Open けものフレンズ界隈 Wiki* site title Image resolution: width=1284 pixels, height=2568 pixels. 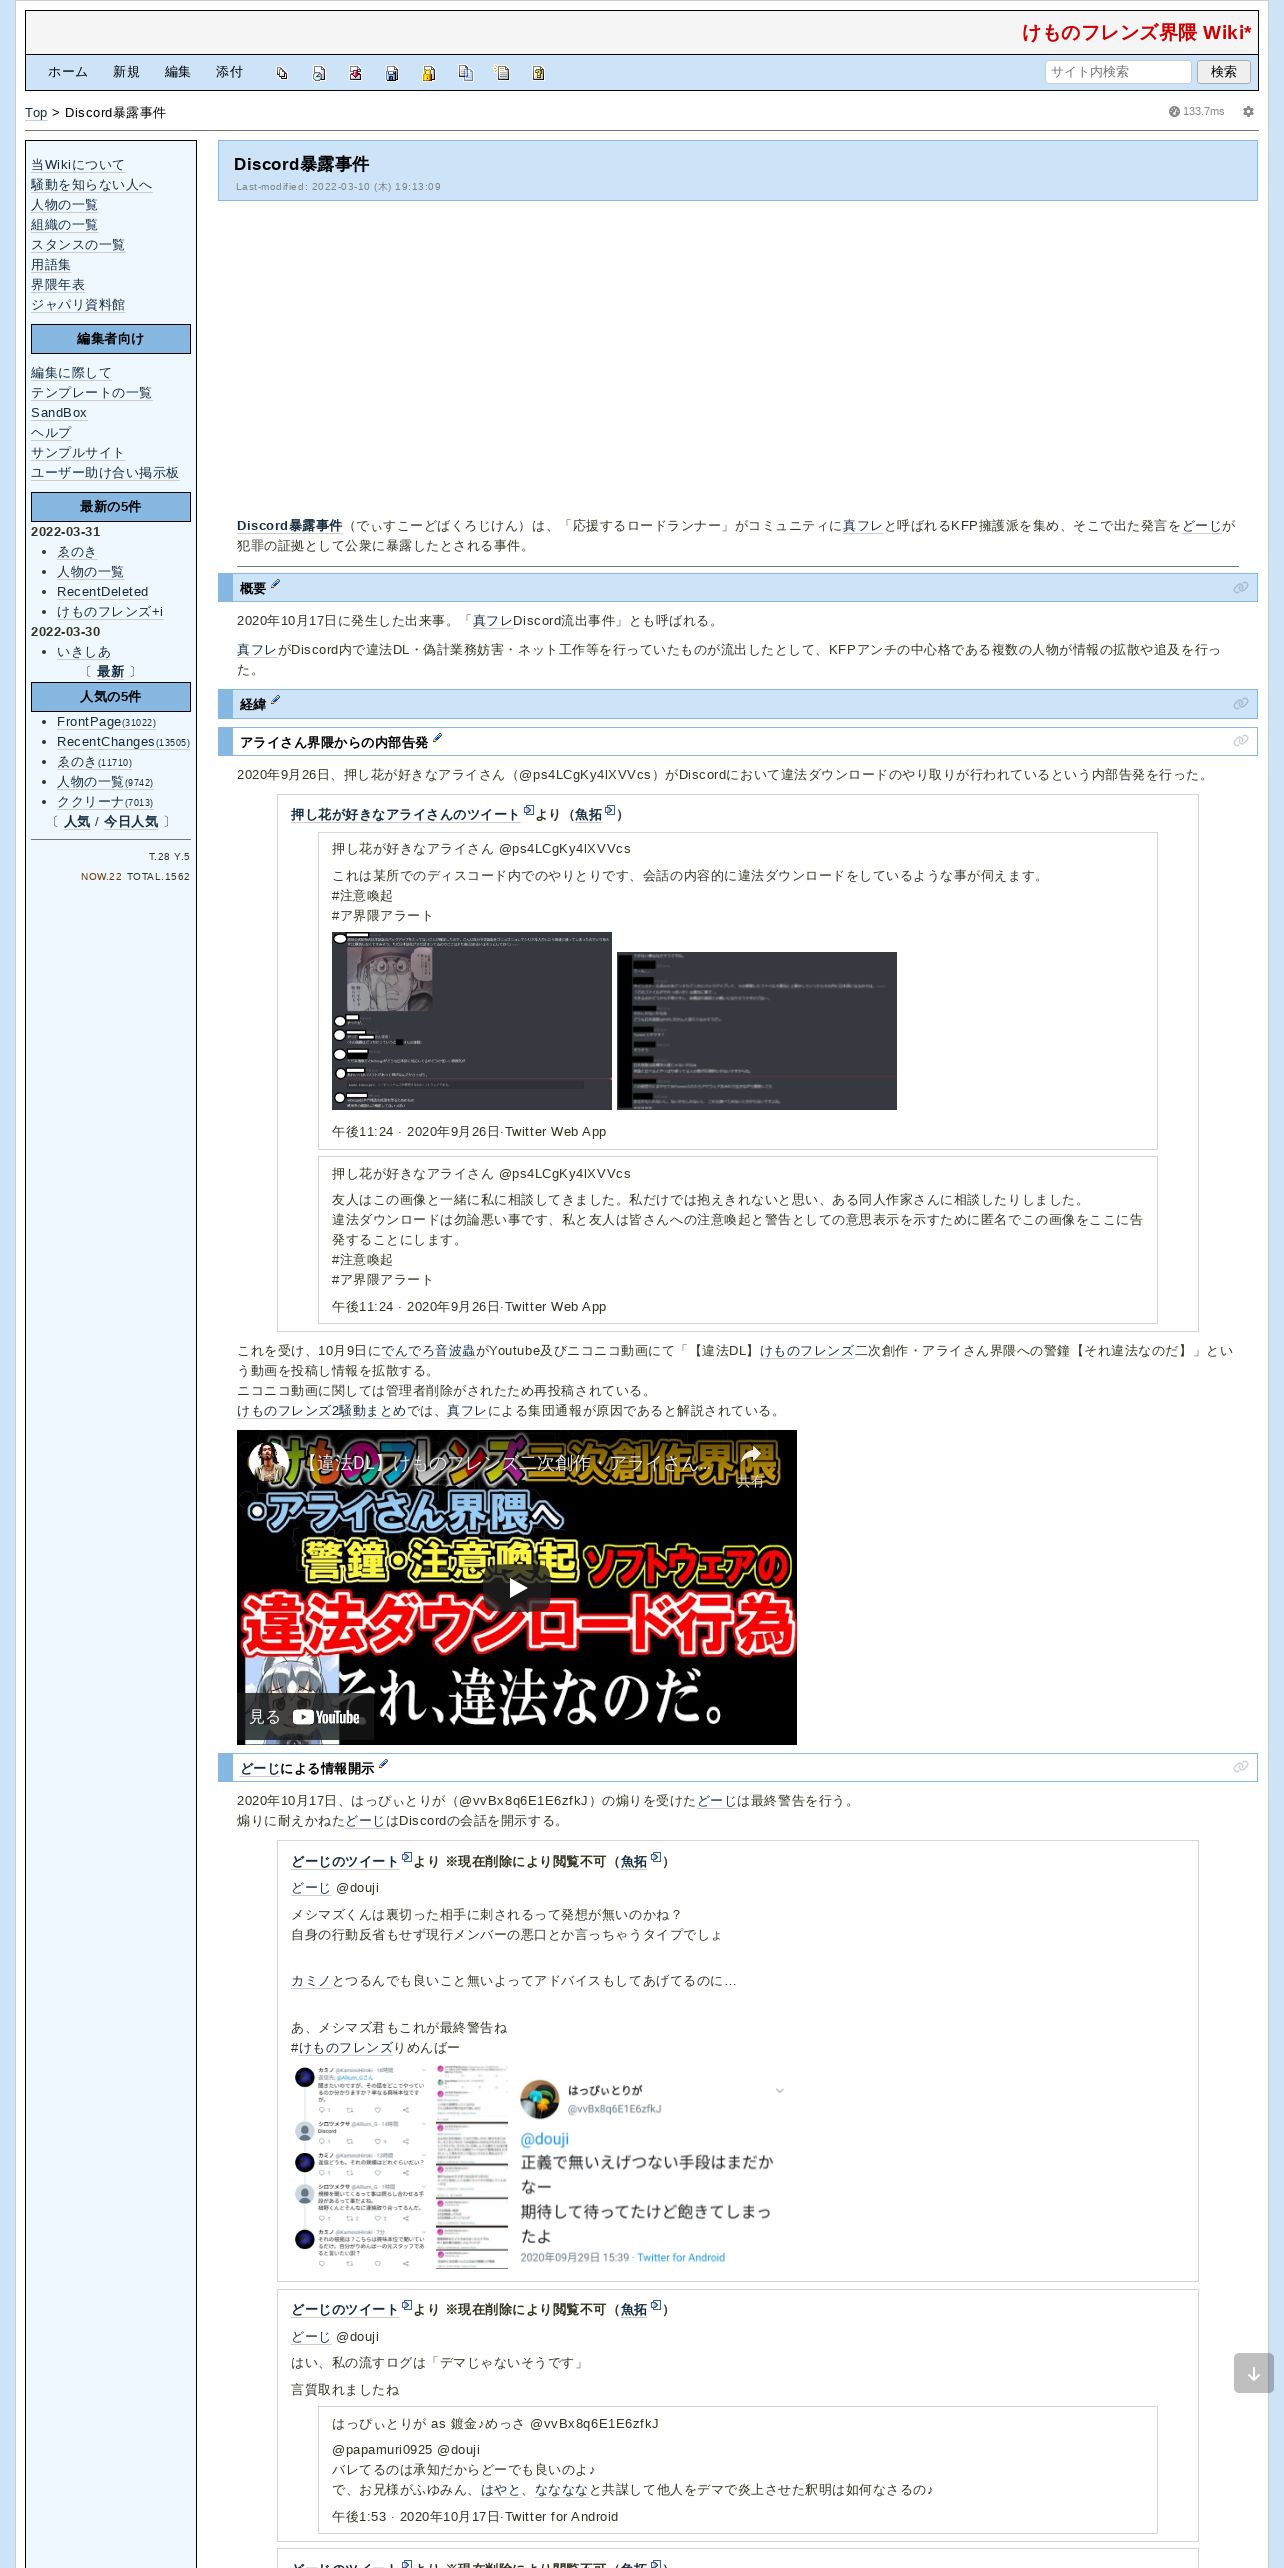pyautogui.click(x=1136, y=33)
